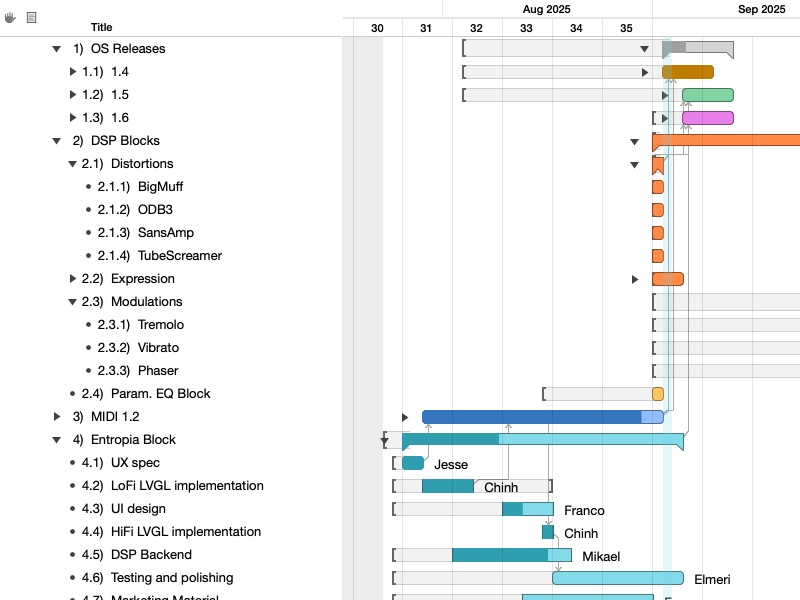
Task: Collapse the OS Releases group
Action: click(x=57, y=49)
